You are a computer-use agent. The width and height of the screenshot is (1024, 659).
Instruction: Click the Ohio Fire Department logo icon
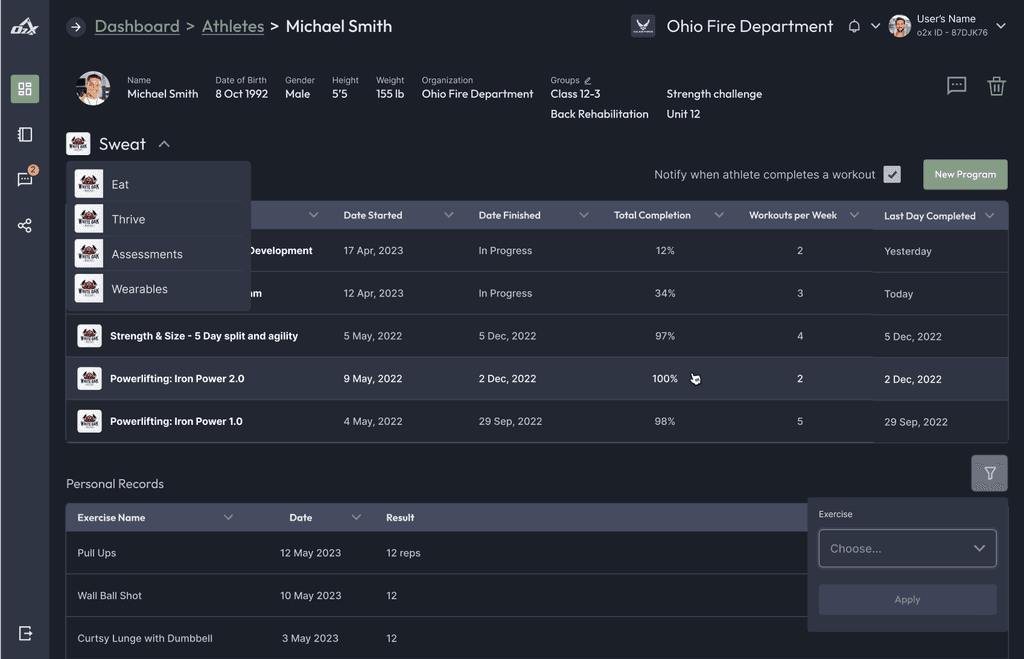[643, 26]
